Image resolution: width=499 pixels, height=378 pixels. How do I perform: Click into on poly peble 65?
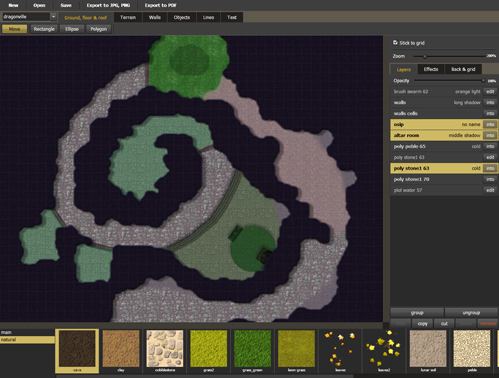[490, 146]
